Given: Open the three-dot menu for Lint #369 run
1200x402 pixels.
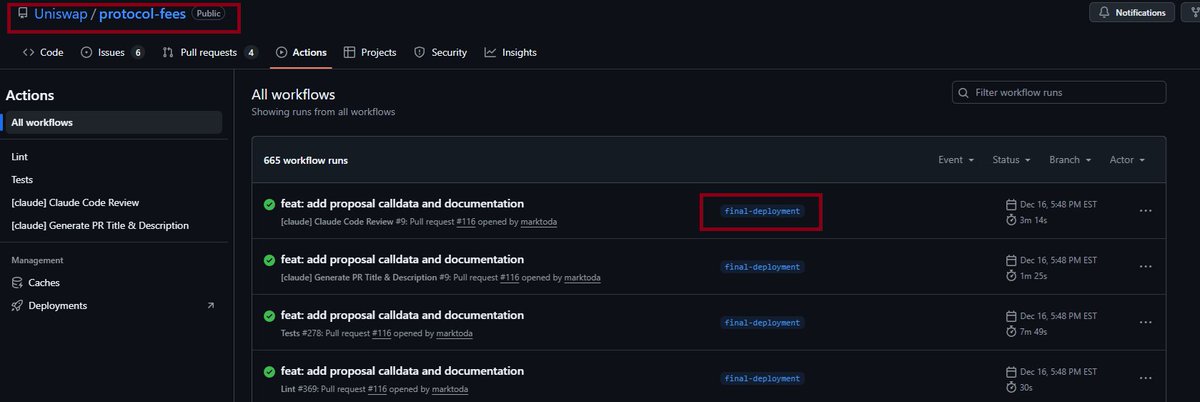Looking at the screenshot, I should point(1146,379).
